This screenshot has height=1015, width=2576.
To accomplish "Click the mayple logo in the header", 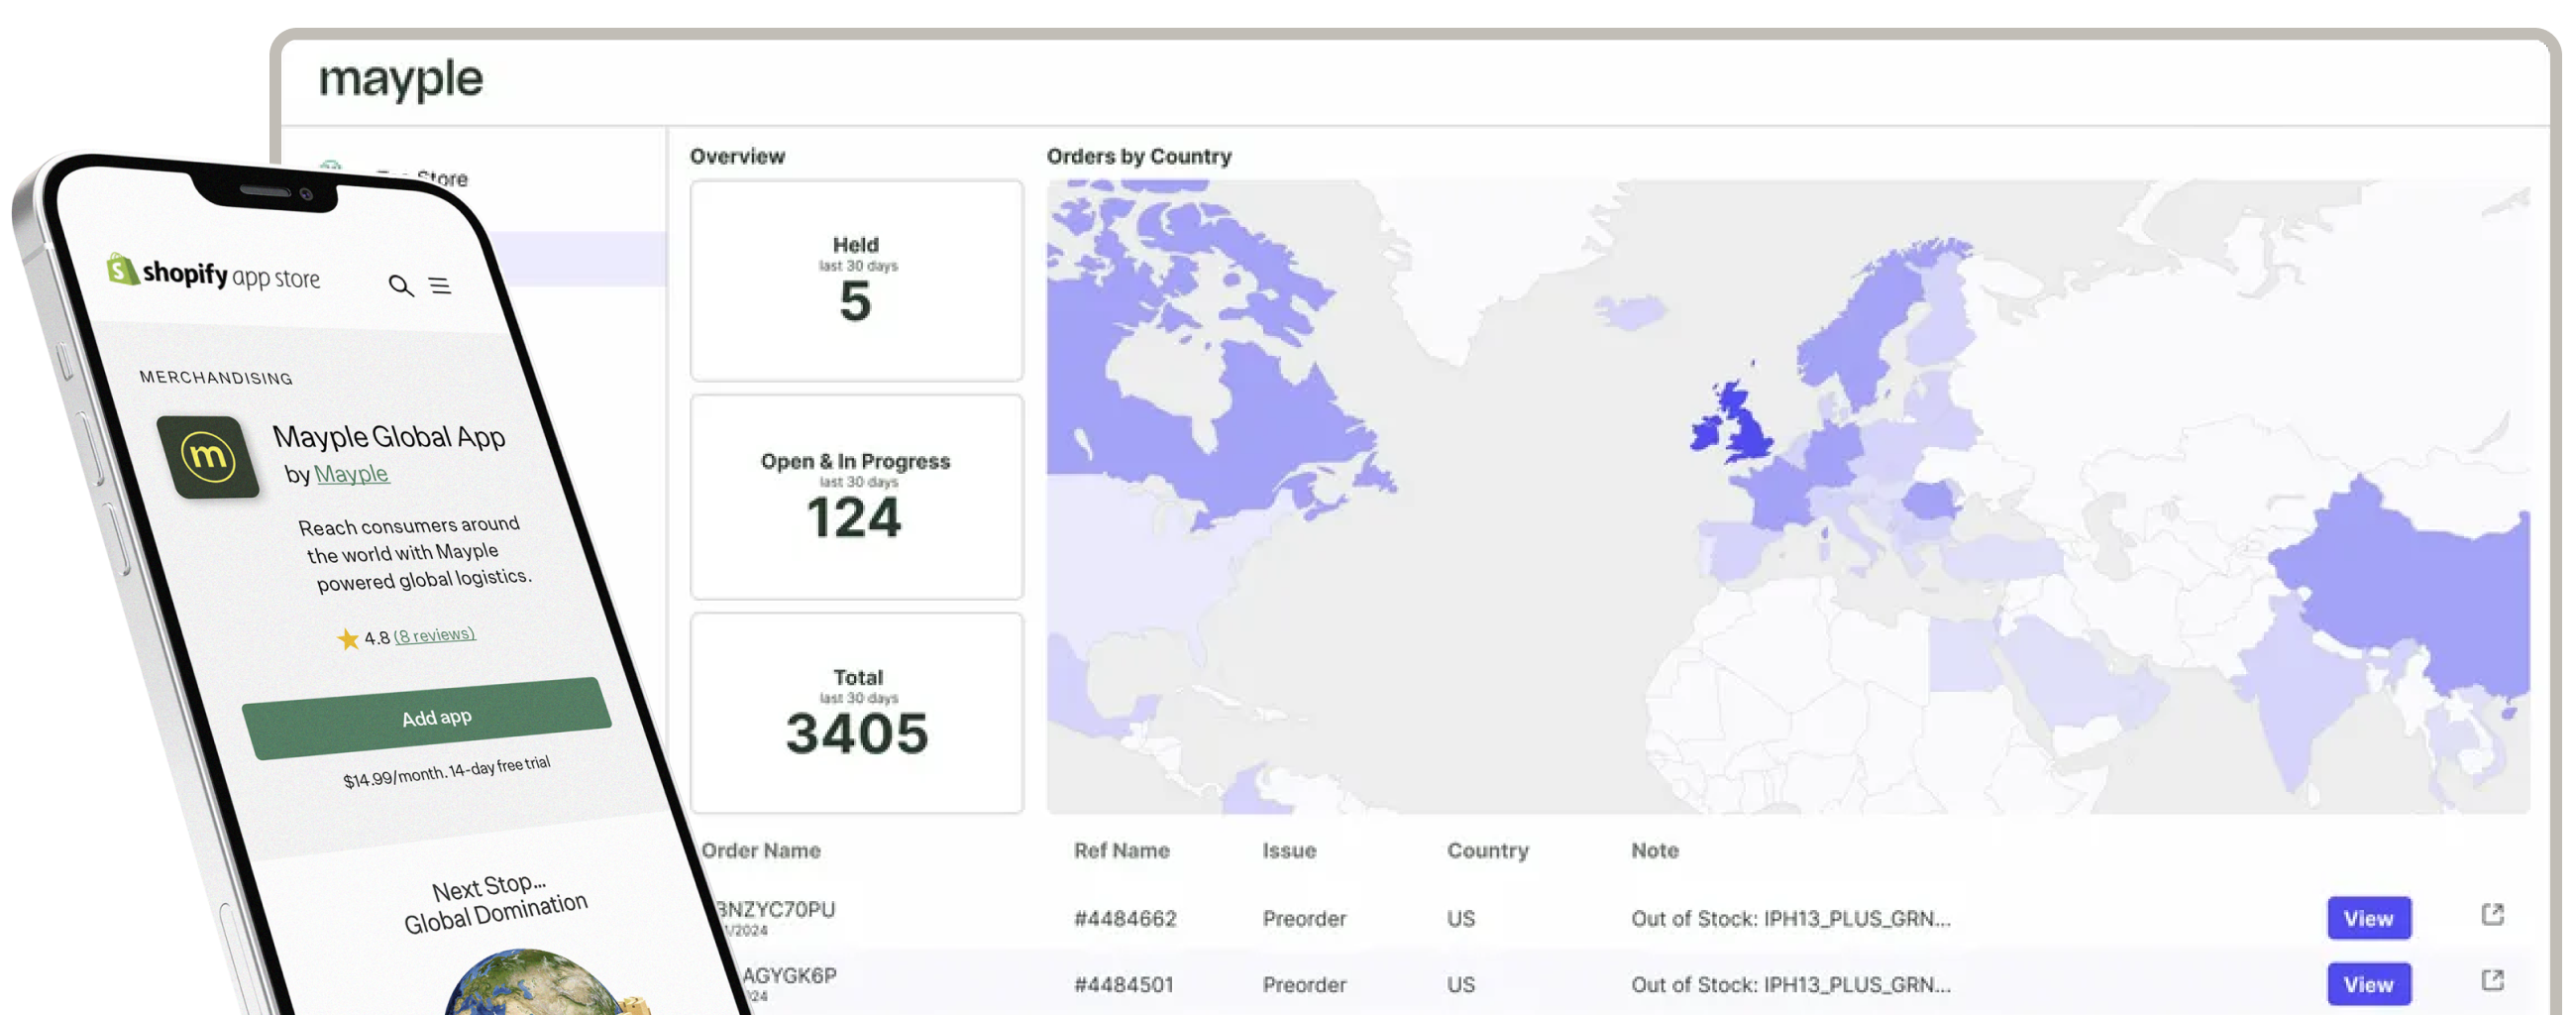I will click(401, 79).
